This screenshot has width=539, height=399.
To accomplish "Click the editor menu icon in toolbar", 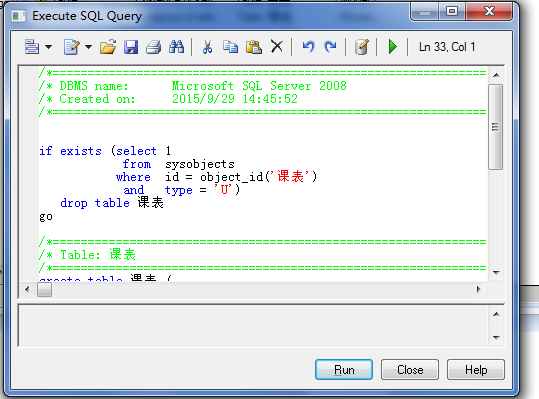I will point(32,47).
